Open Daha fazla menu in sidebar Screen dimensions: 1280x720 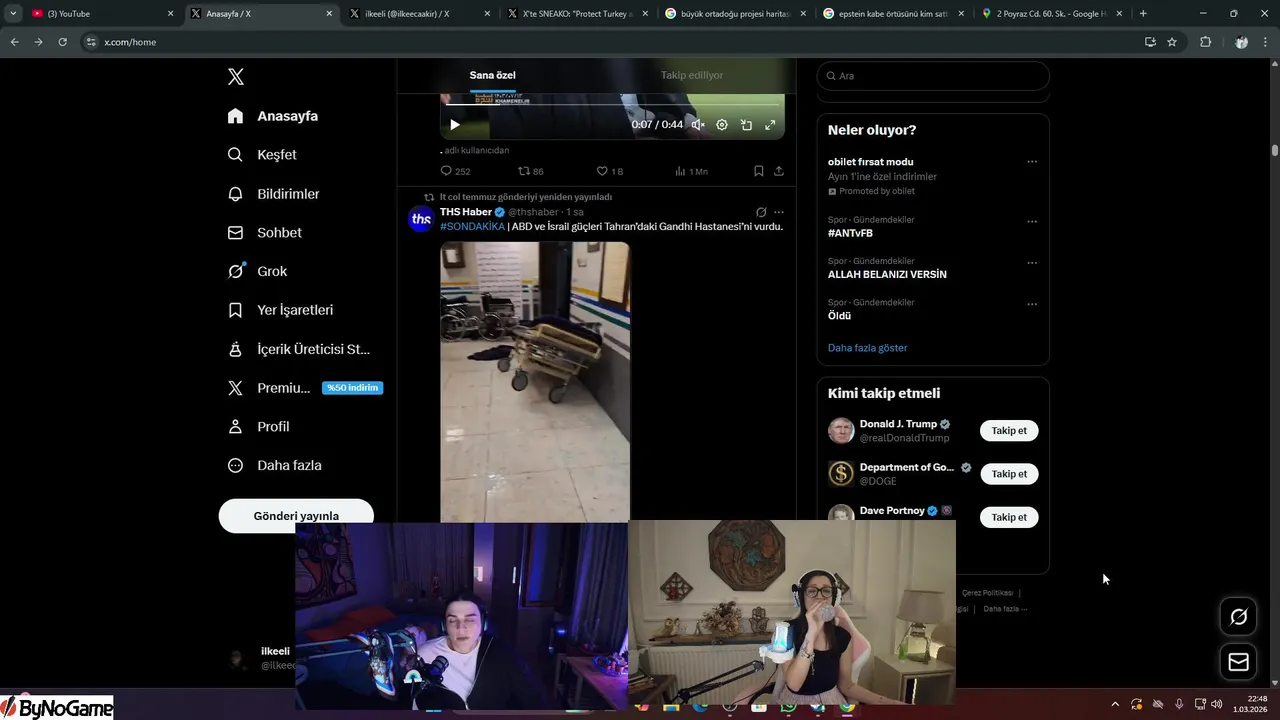coord(275,465)
